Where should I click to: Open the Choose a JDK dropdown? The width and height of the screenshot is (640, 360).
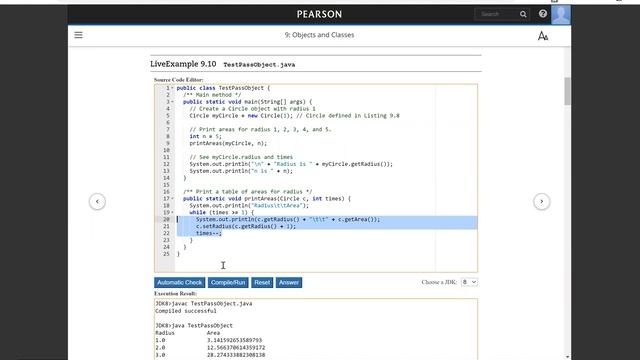469,282
